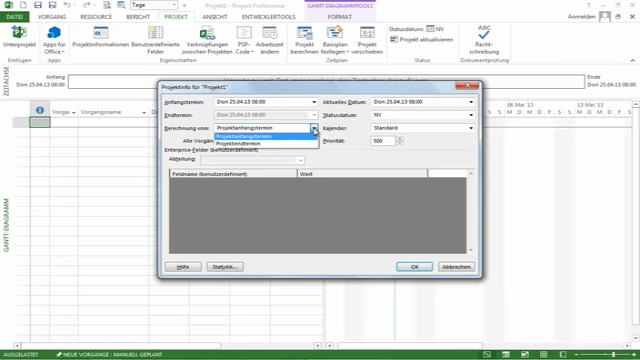Click the Hilfe button

[x=183, y=267]
